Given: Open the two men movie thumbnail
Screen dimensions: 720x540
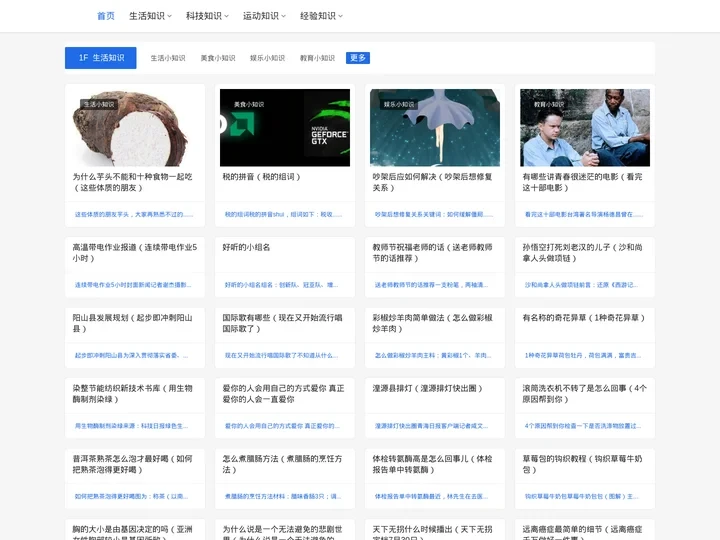Looking at the screenshot, I should [x=585, y=128].
